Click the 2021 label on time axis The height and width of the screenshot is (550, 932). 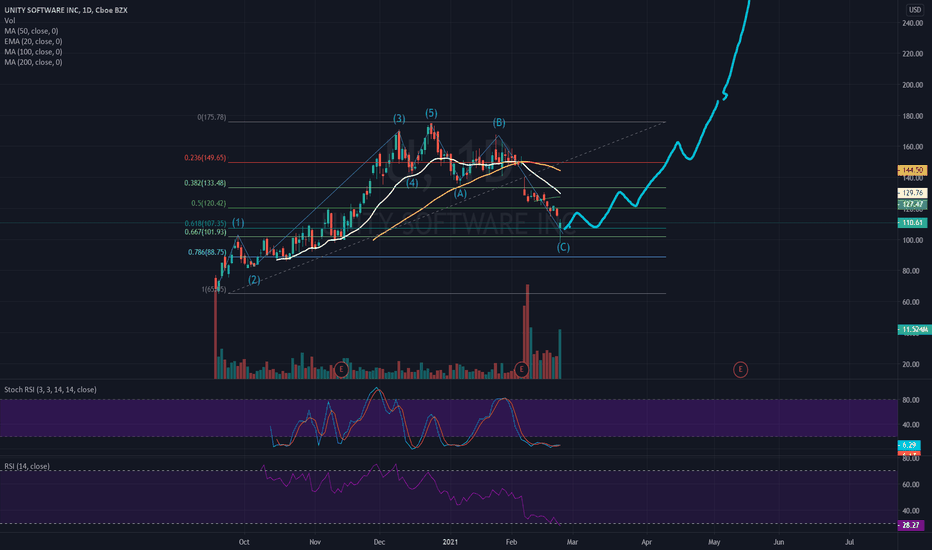pos(451,542)
